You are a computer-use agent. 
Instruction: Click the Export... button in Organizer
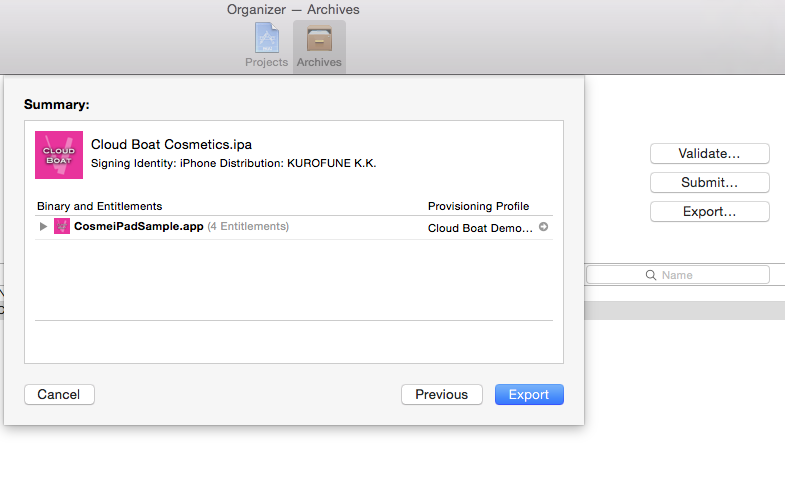pos(709,212)
